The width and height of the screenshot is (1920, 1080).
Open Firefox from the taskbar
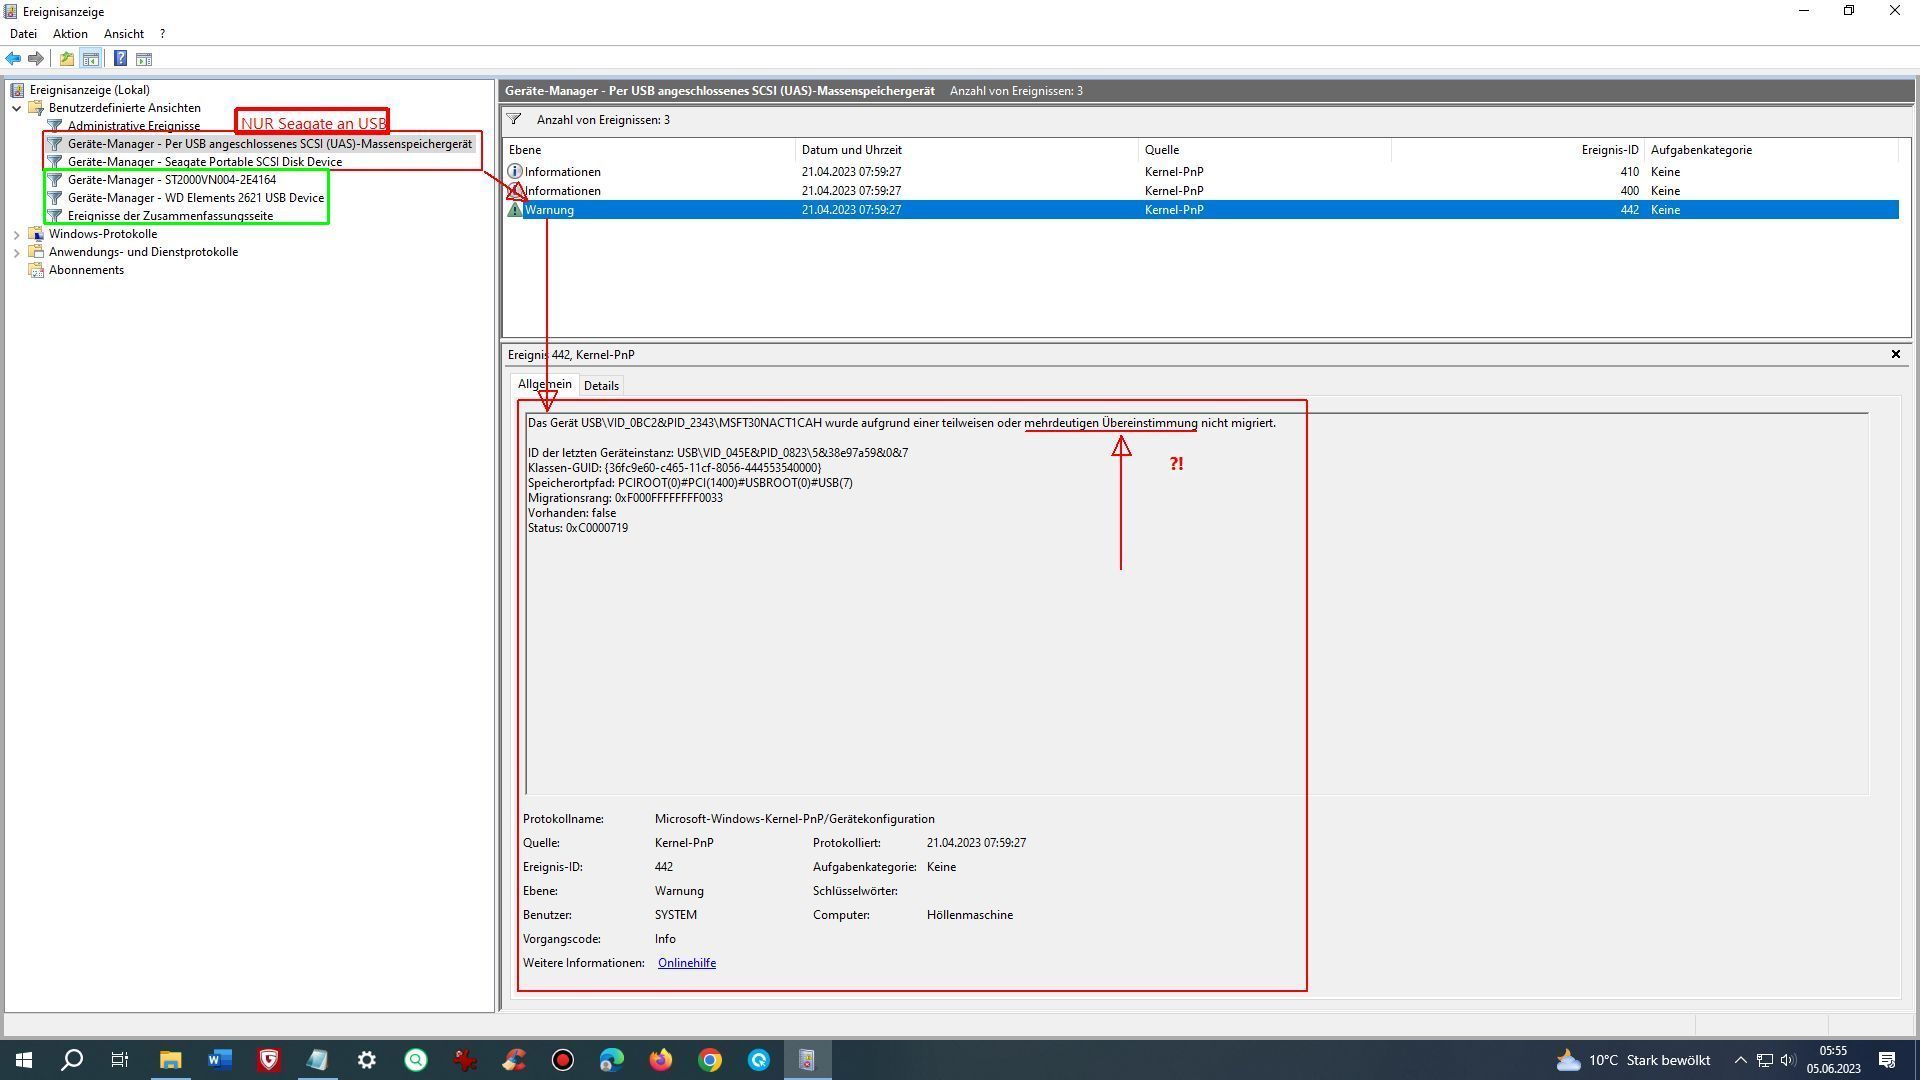pos(661,1060)
